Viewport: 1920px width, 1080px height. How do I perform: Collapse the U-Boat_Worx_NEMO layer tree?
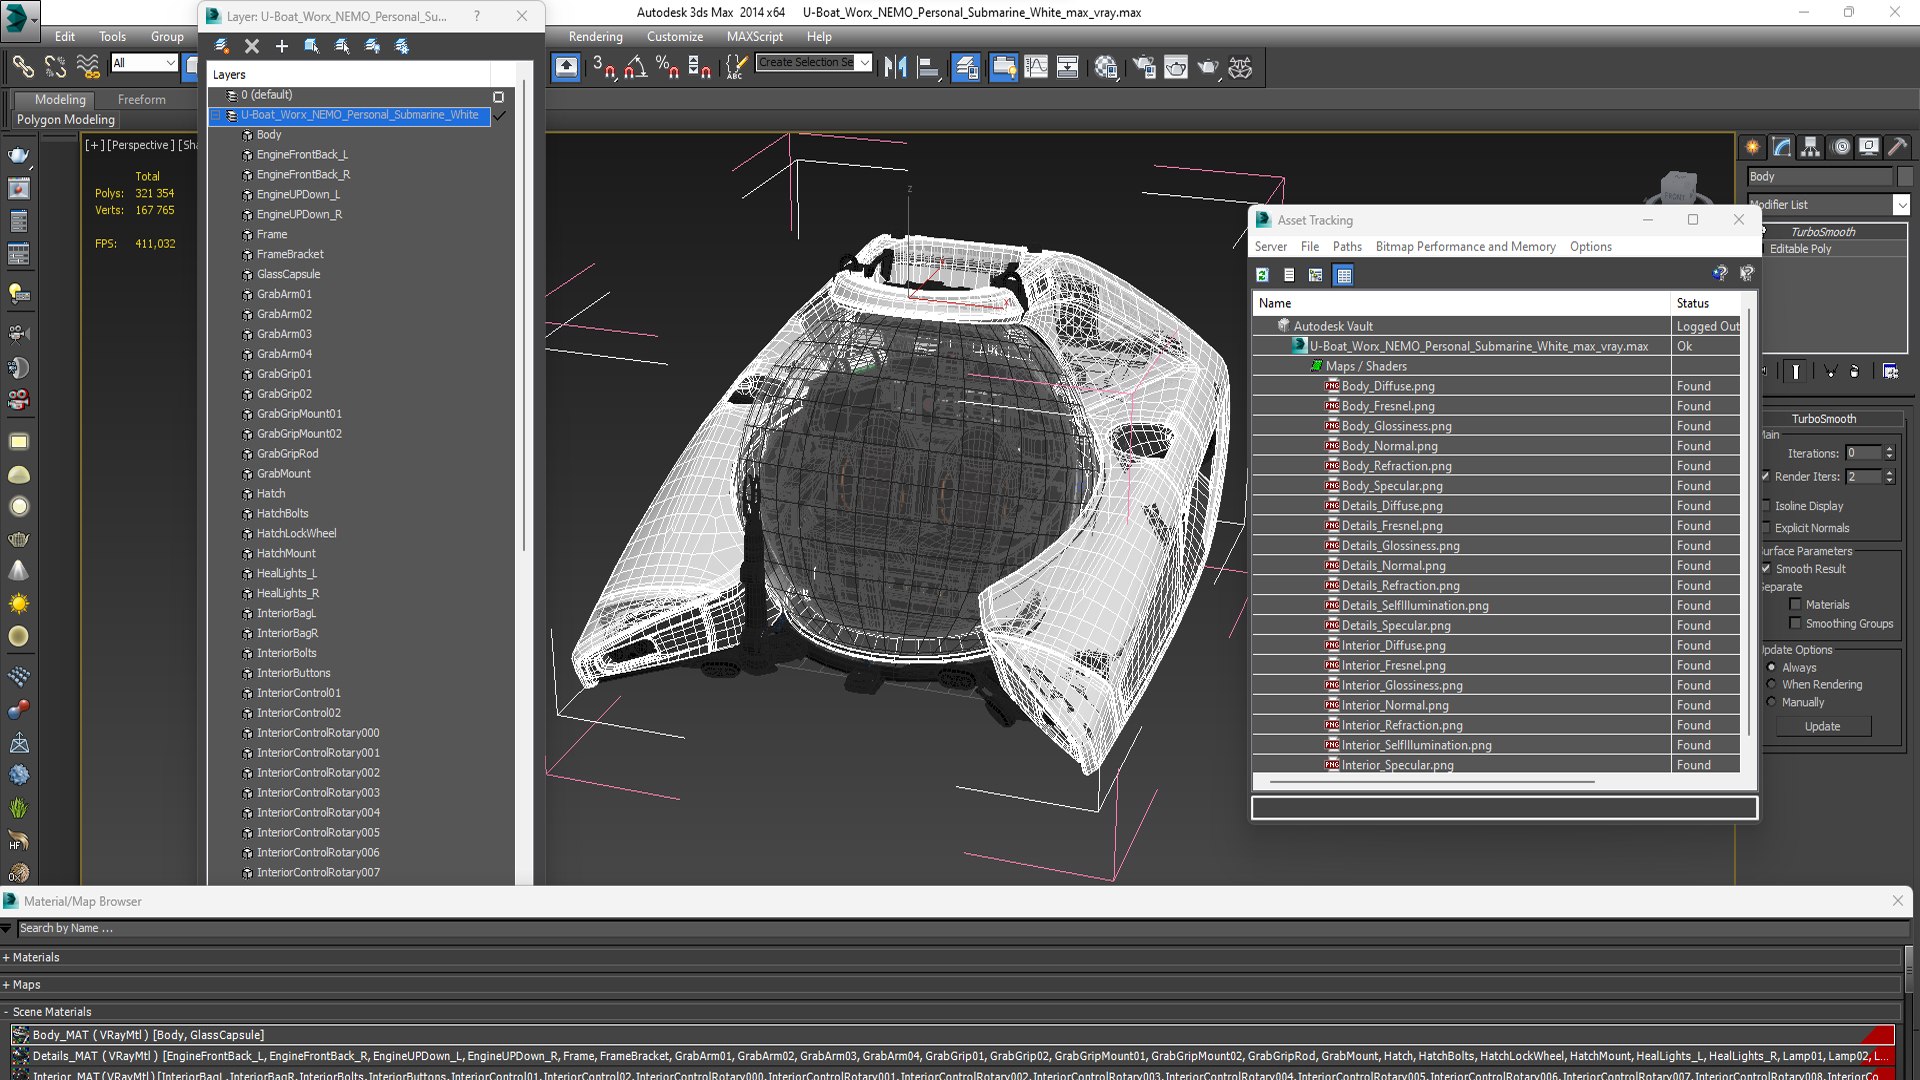coord(215,115)
